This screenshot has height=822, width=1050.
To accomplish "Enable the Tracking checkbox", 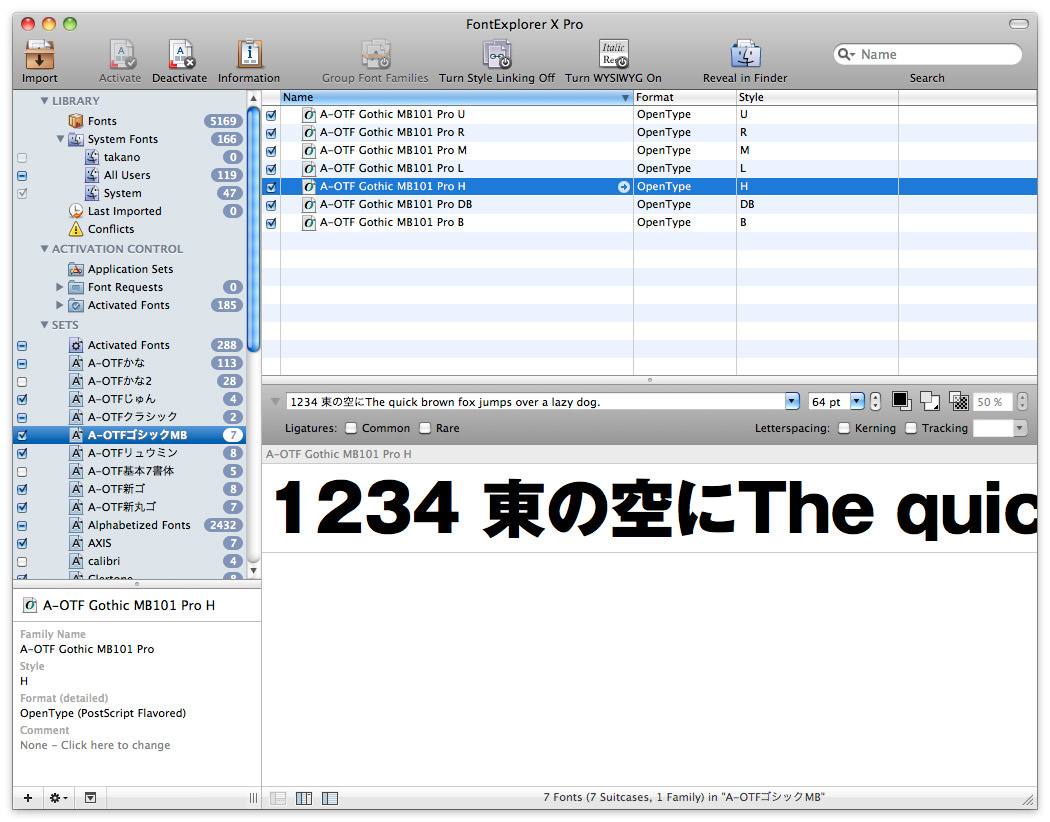I will pyautogui.click(x=911, y=428).
